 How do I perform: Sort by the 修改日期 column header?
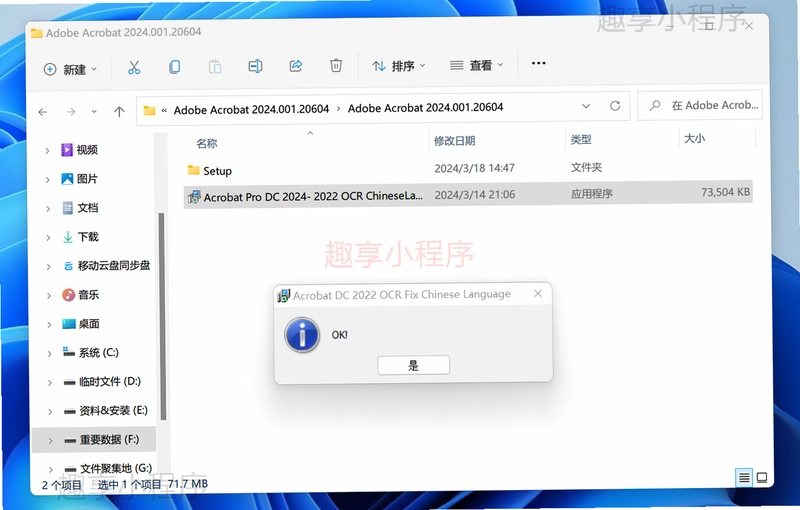pos(454,141)
